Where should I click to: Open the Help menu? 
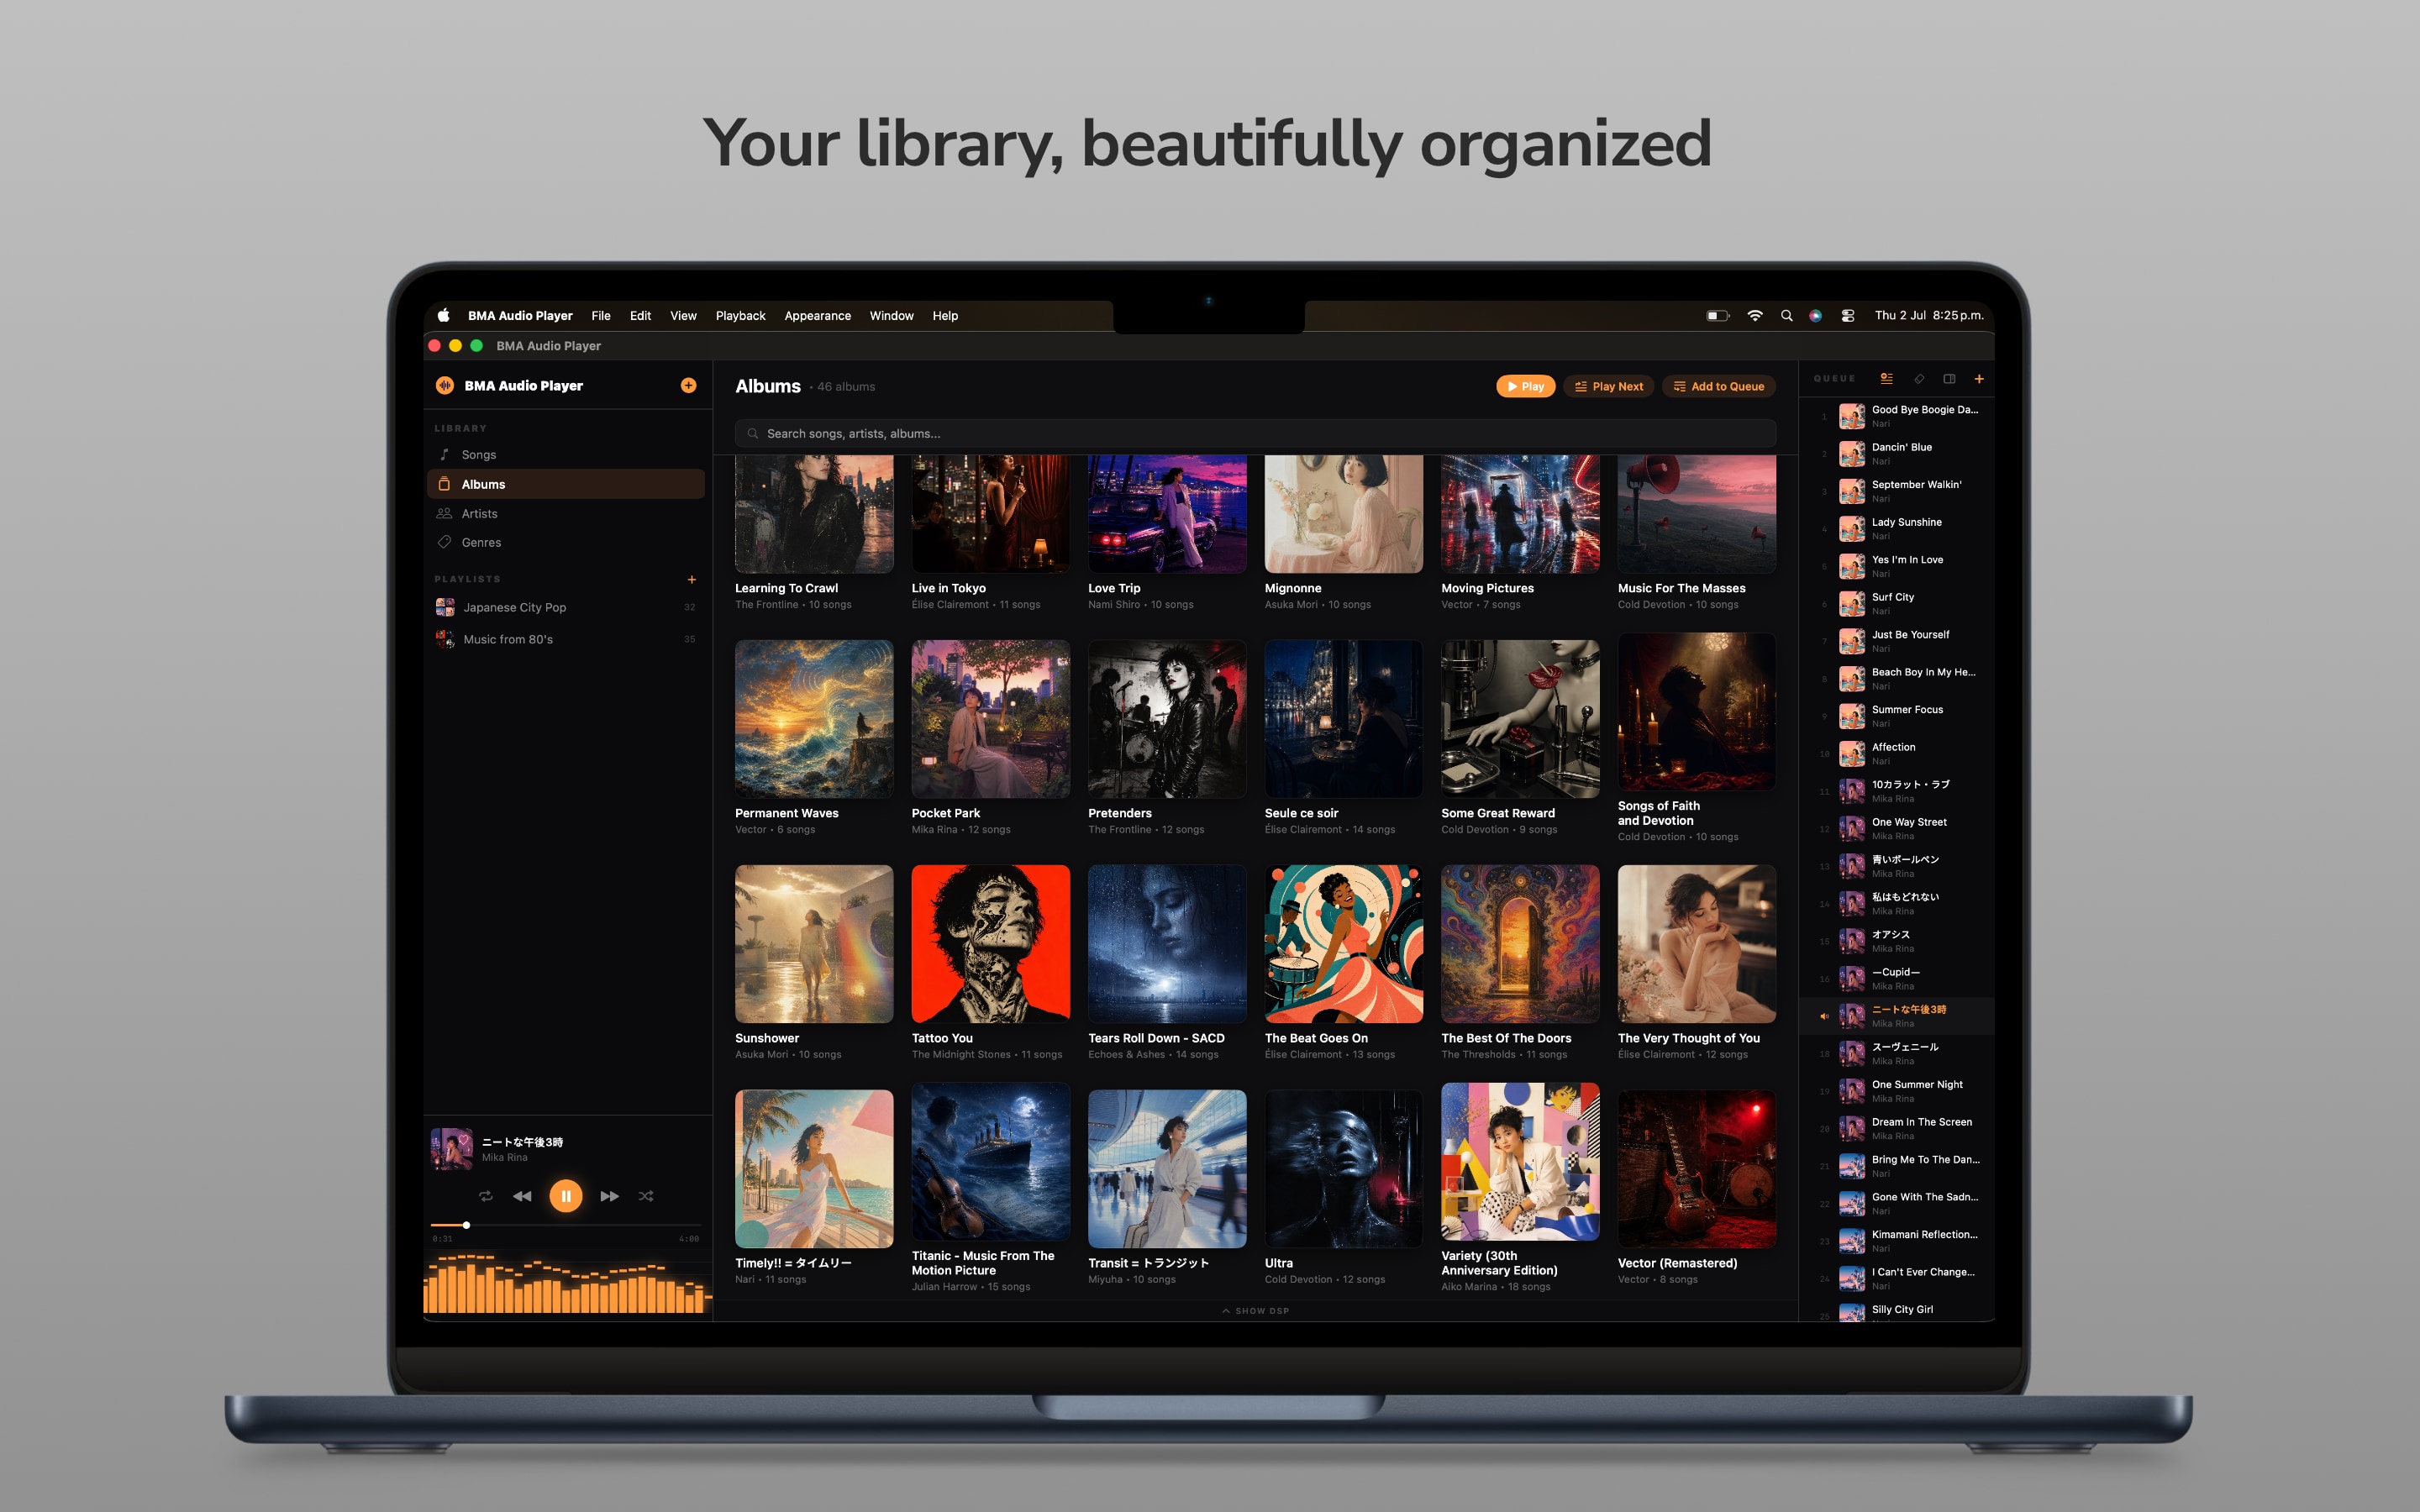point(945,315)
